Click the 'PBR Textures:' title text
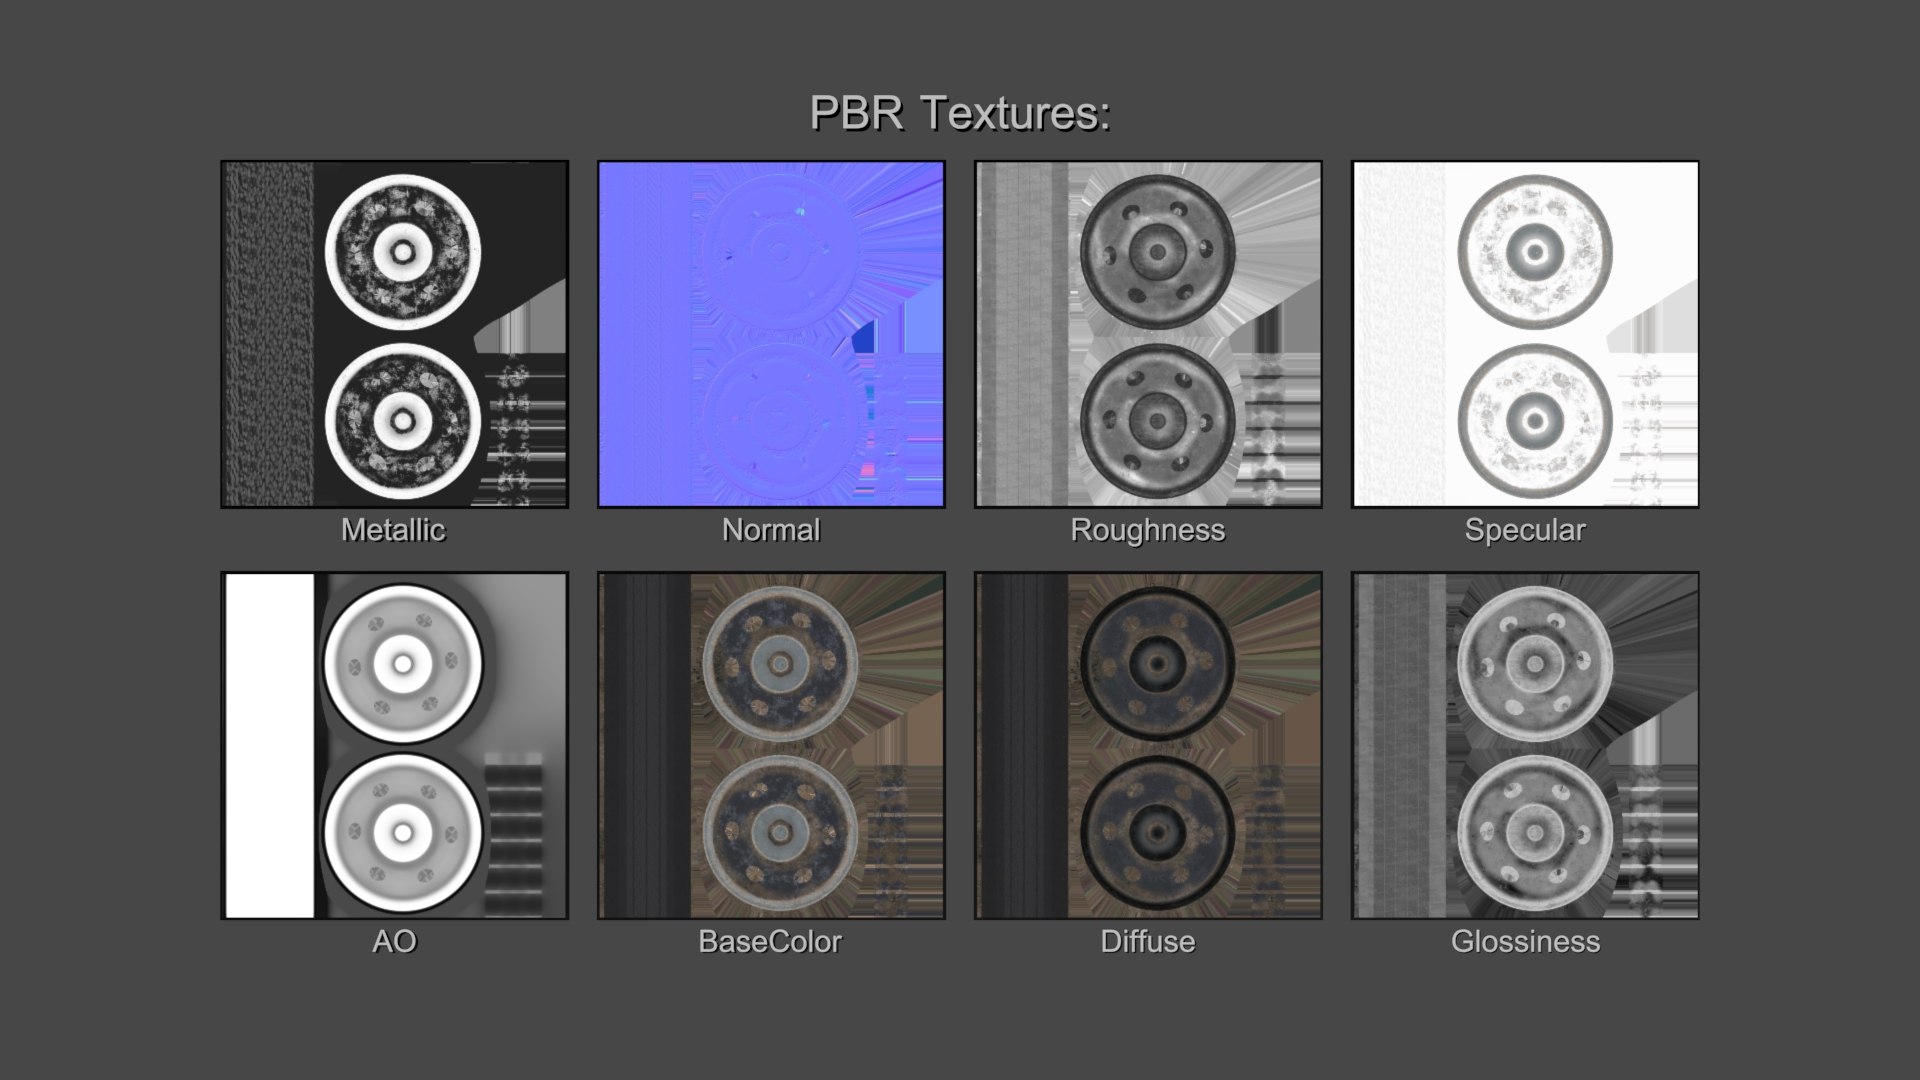This screenshot has width=1920, height=1080. (960, 113)
